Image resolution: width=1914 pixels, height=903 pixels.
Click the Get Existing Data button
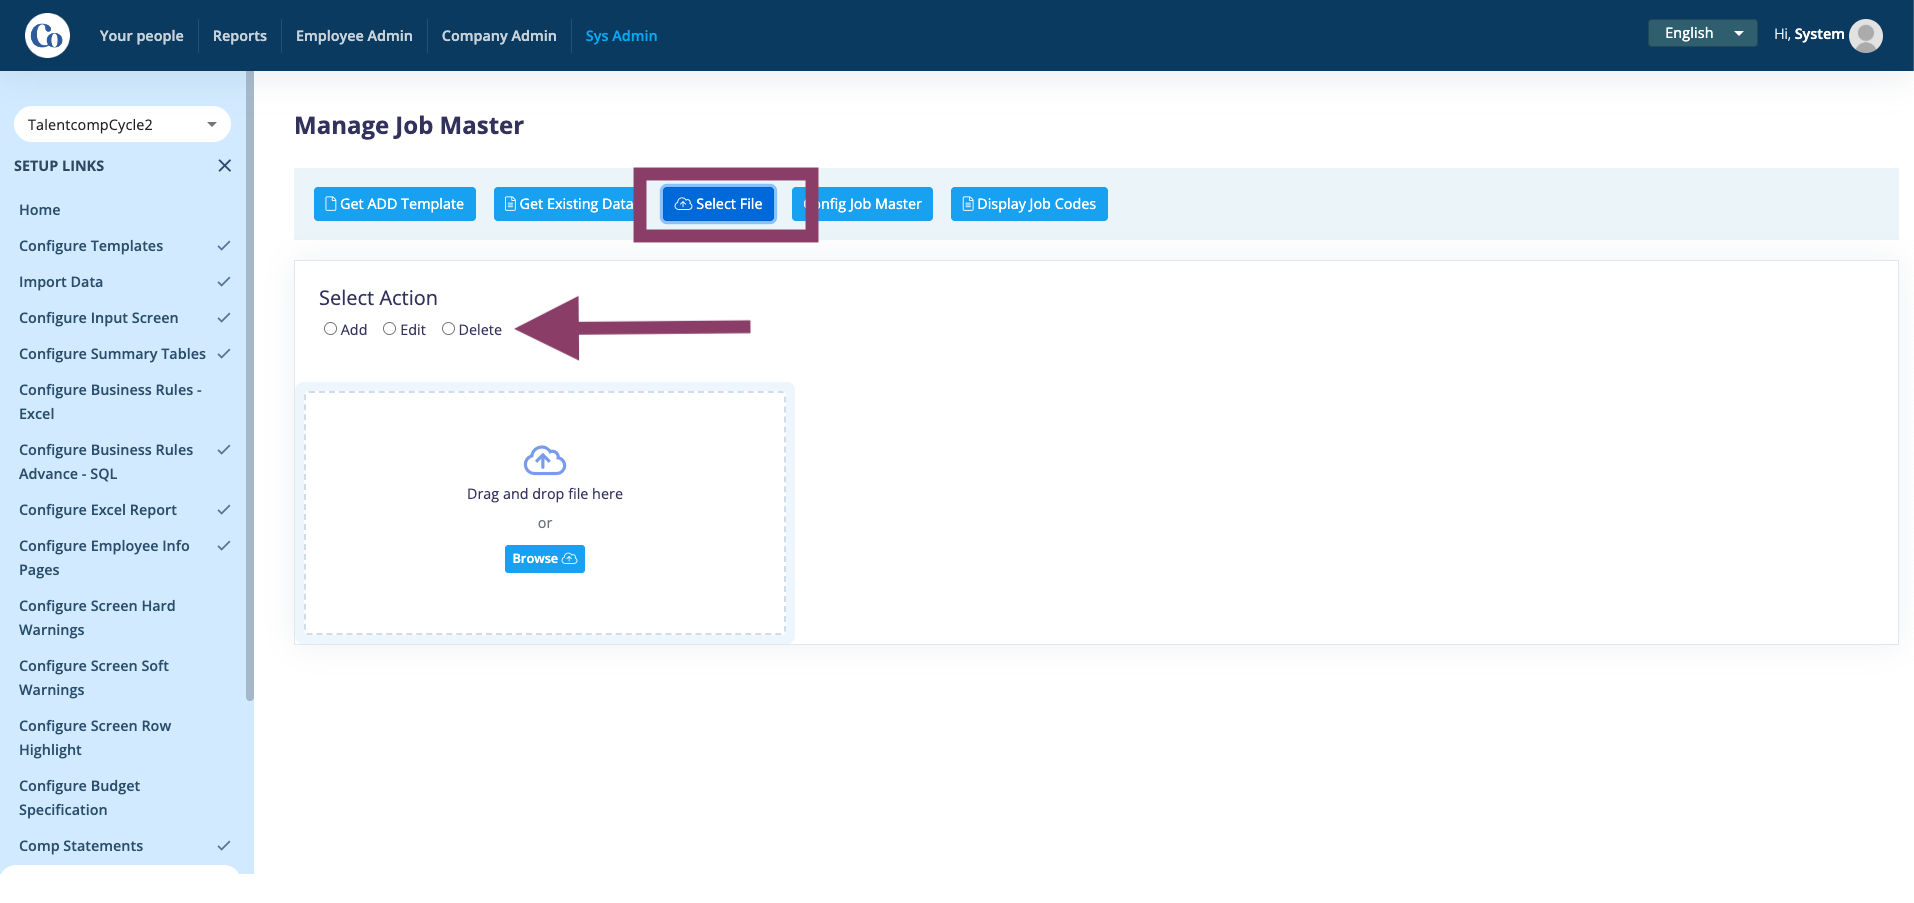[x=569, y=204]
